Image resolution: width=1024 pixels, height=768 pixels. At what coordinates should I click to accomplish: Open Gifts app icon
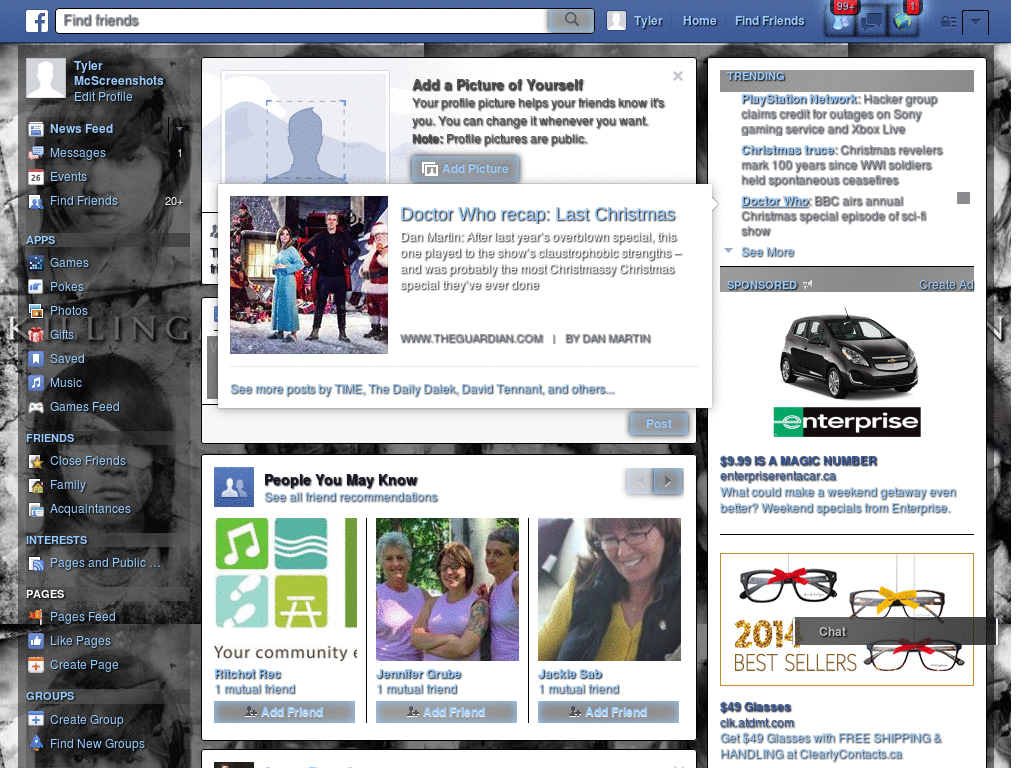(36, 335)
